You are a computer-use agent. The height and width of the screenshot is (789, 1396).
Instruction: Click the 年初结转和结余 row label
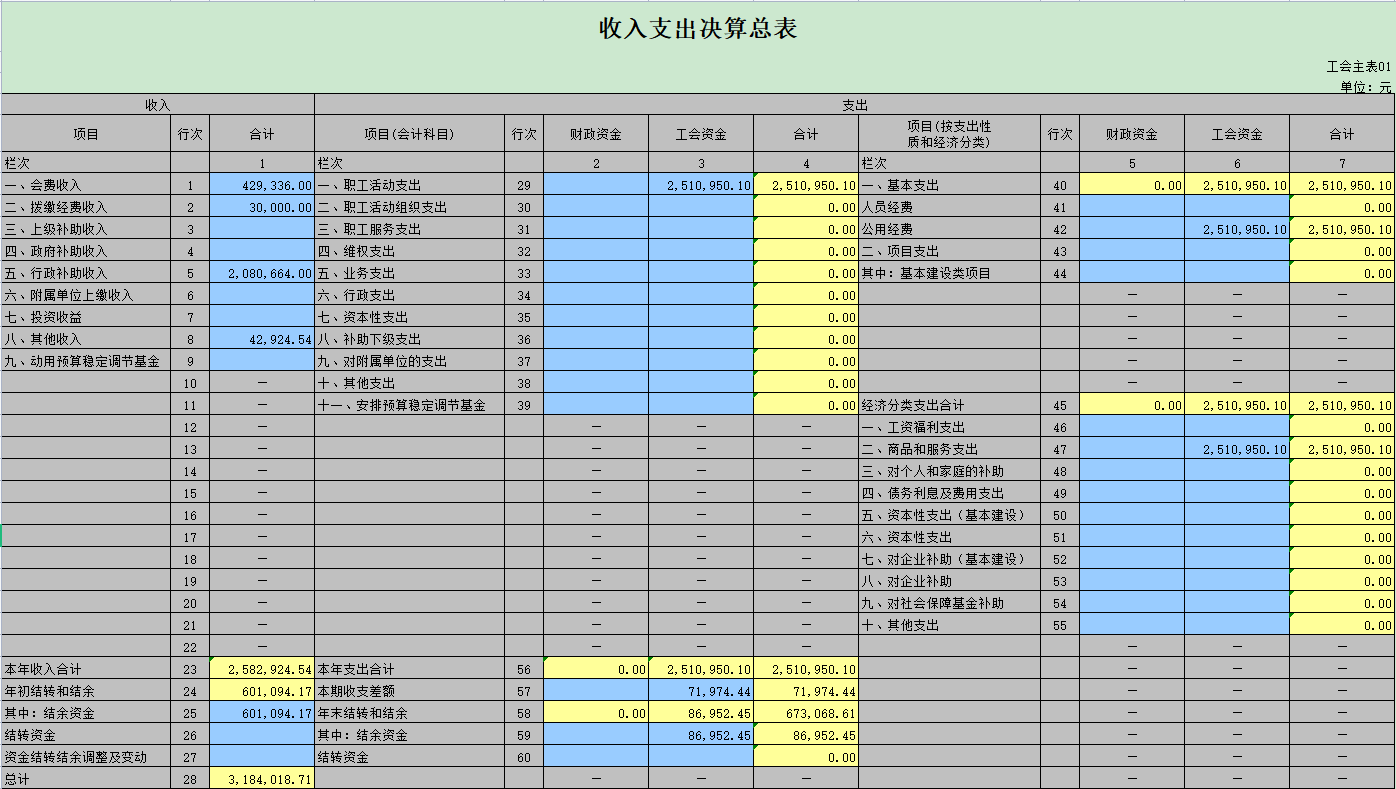click(86, 691)
